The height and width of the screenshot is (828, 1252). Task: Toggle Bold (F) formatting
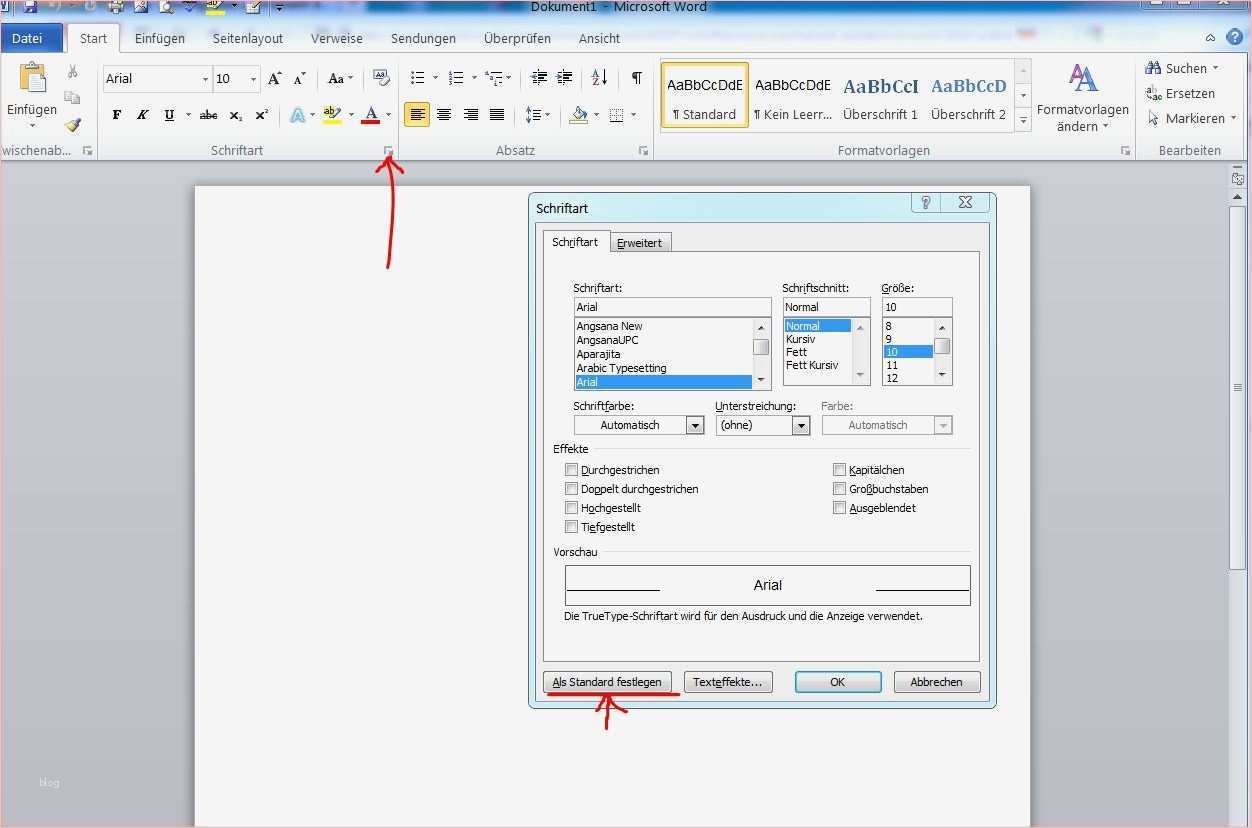tap(117, 115)
